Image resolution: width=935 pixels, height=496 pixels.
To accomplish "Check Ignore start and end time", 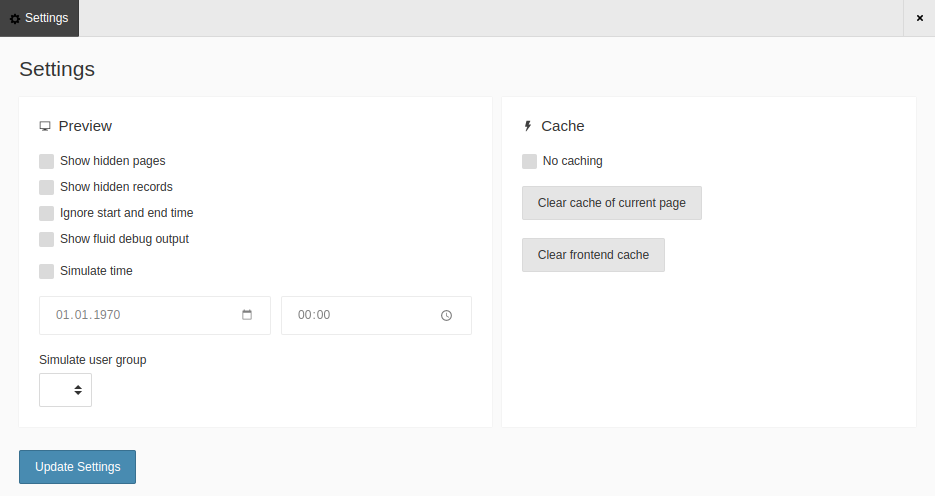I will 47,213.
